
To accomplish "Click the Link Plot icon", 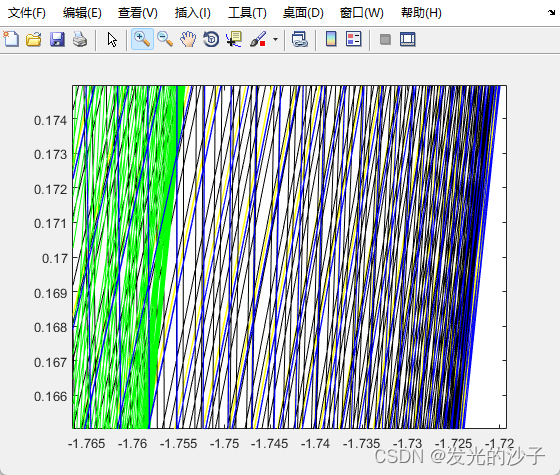I will (x=299, y=39).
